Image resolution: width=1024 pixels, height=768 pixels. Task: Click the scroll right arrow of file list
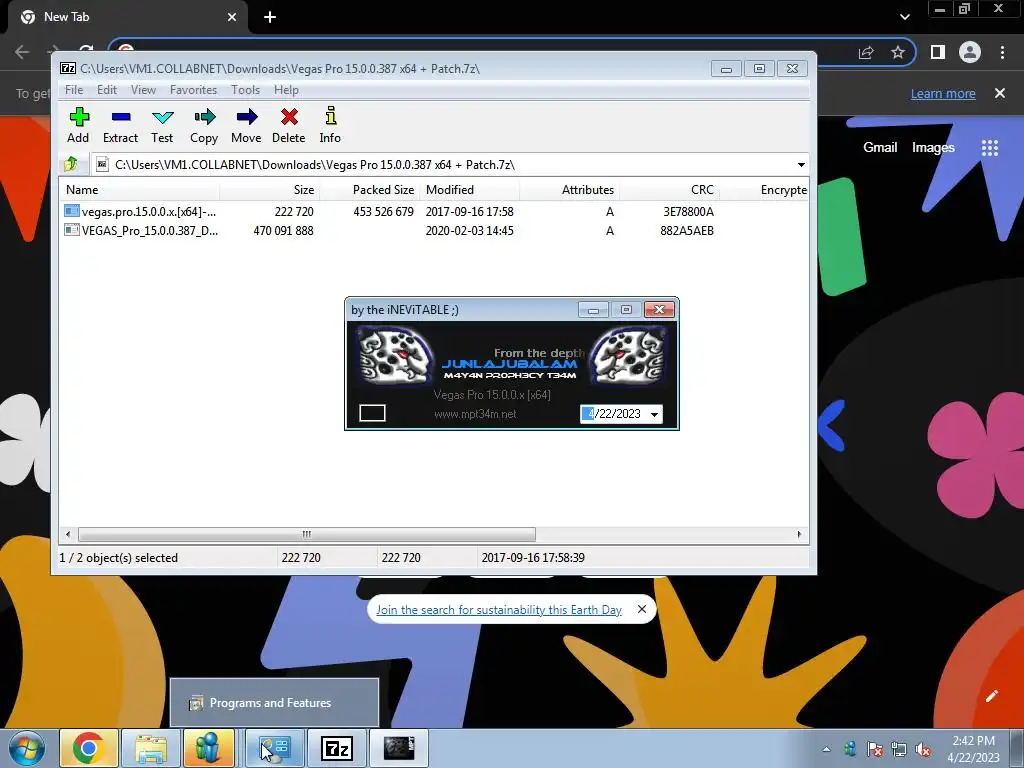point(799,534)
